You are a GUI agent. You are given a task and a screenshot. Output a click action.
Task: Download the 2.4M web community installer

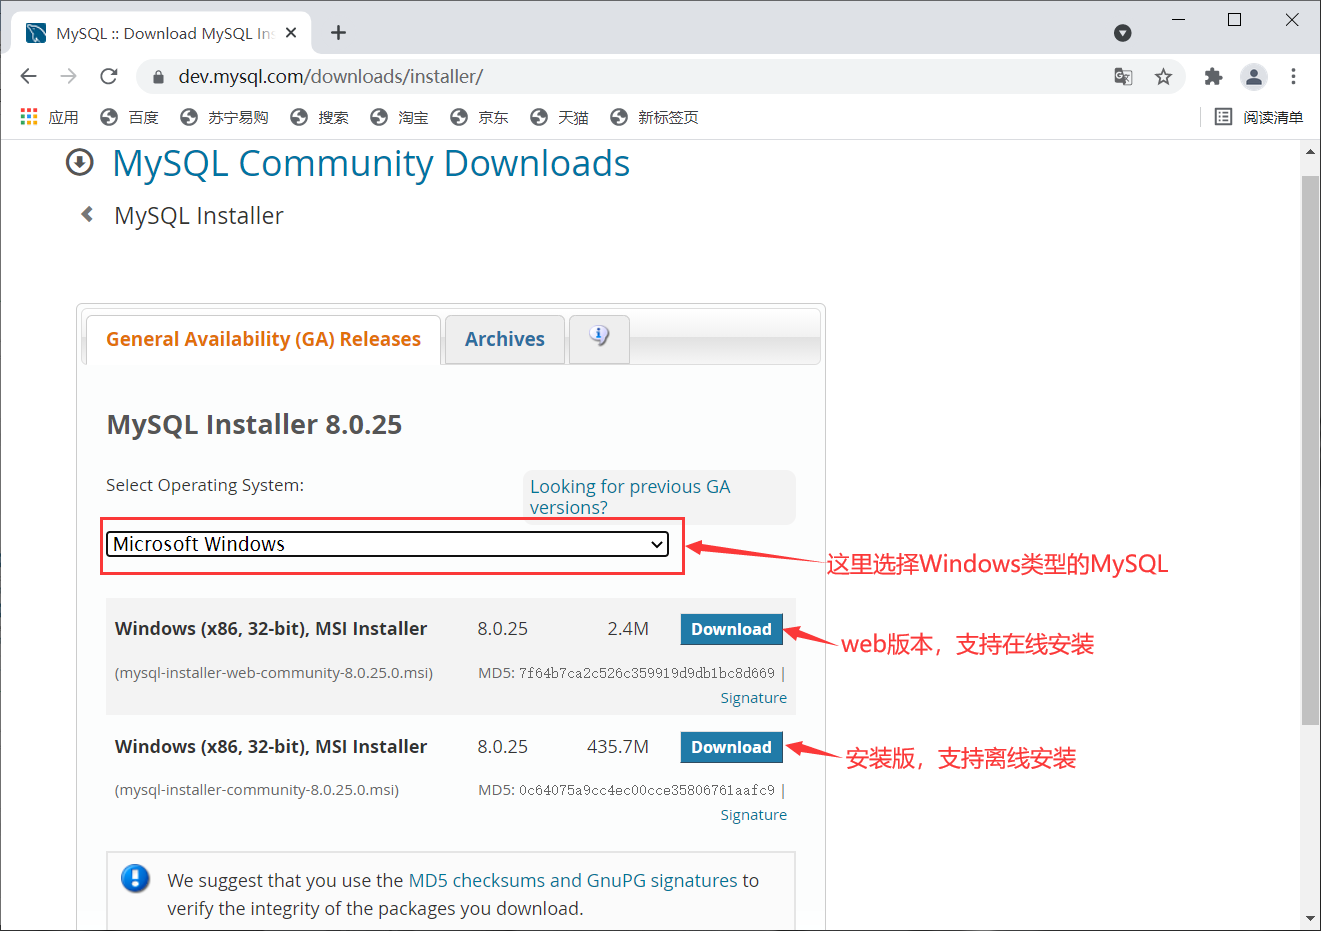[x=731, y=629]
